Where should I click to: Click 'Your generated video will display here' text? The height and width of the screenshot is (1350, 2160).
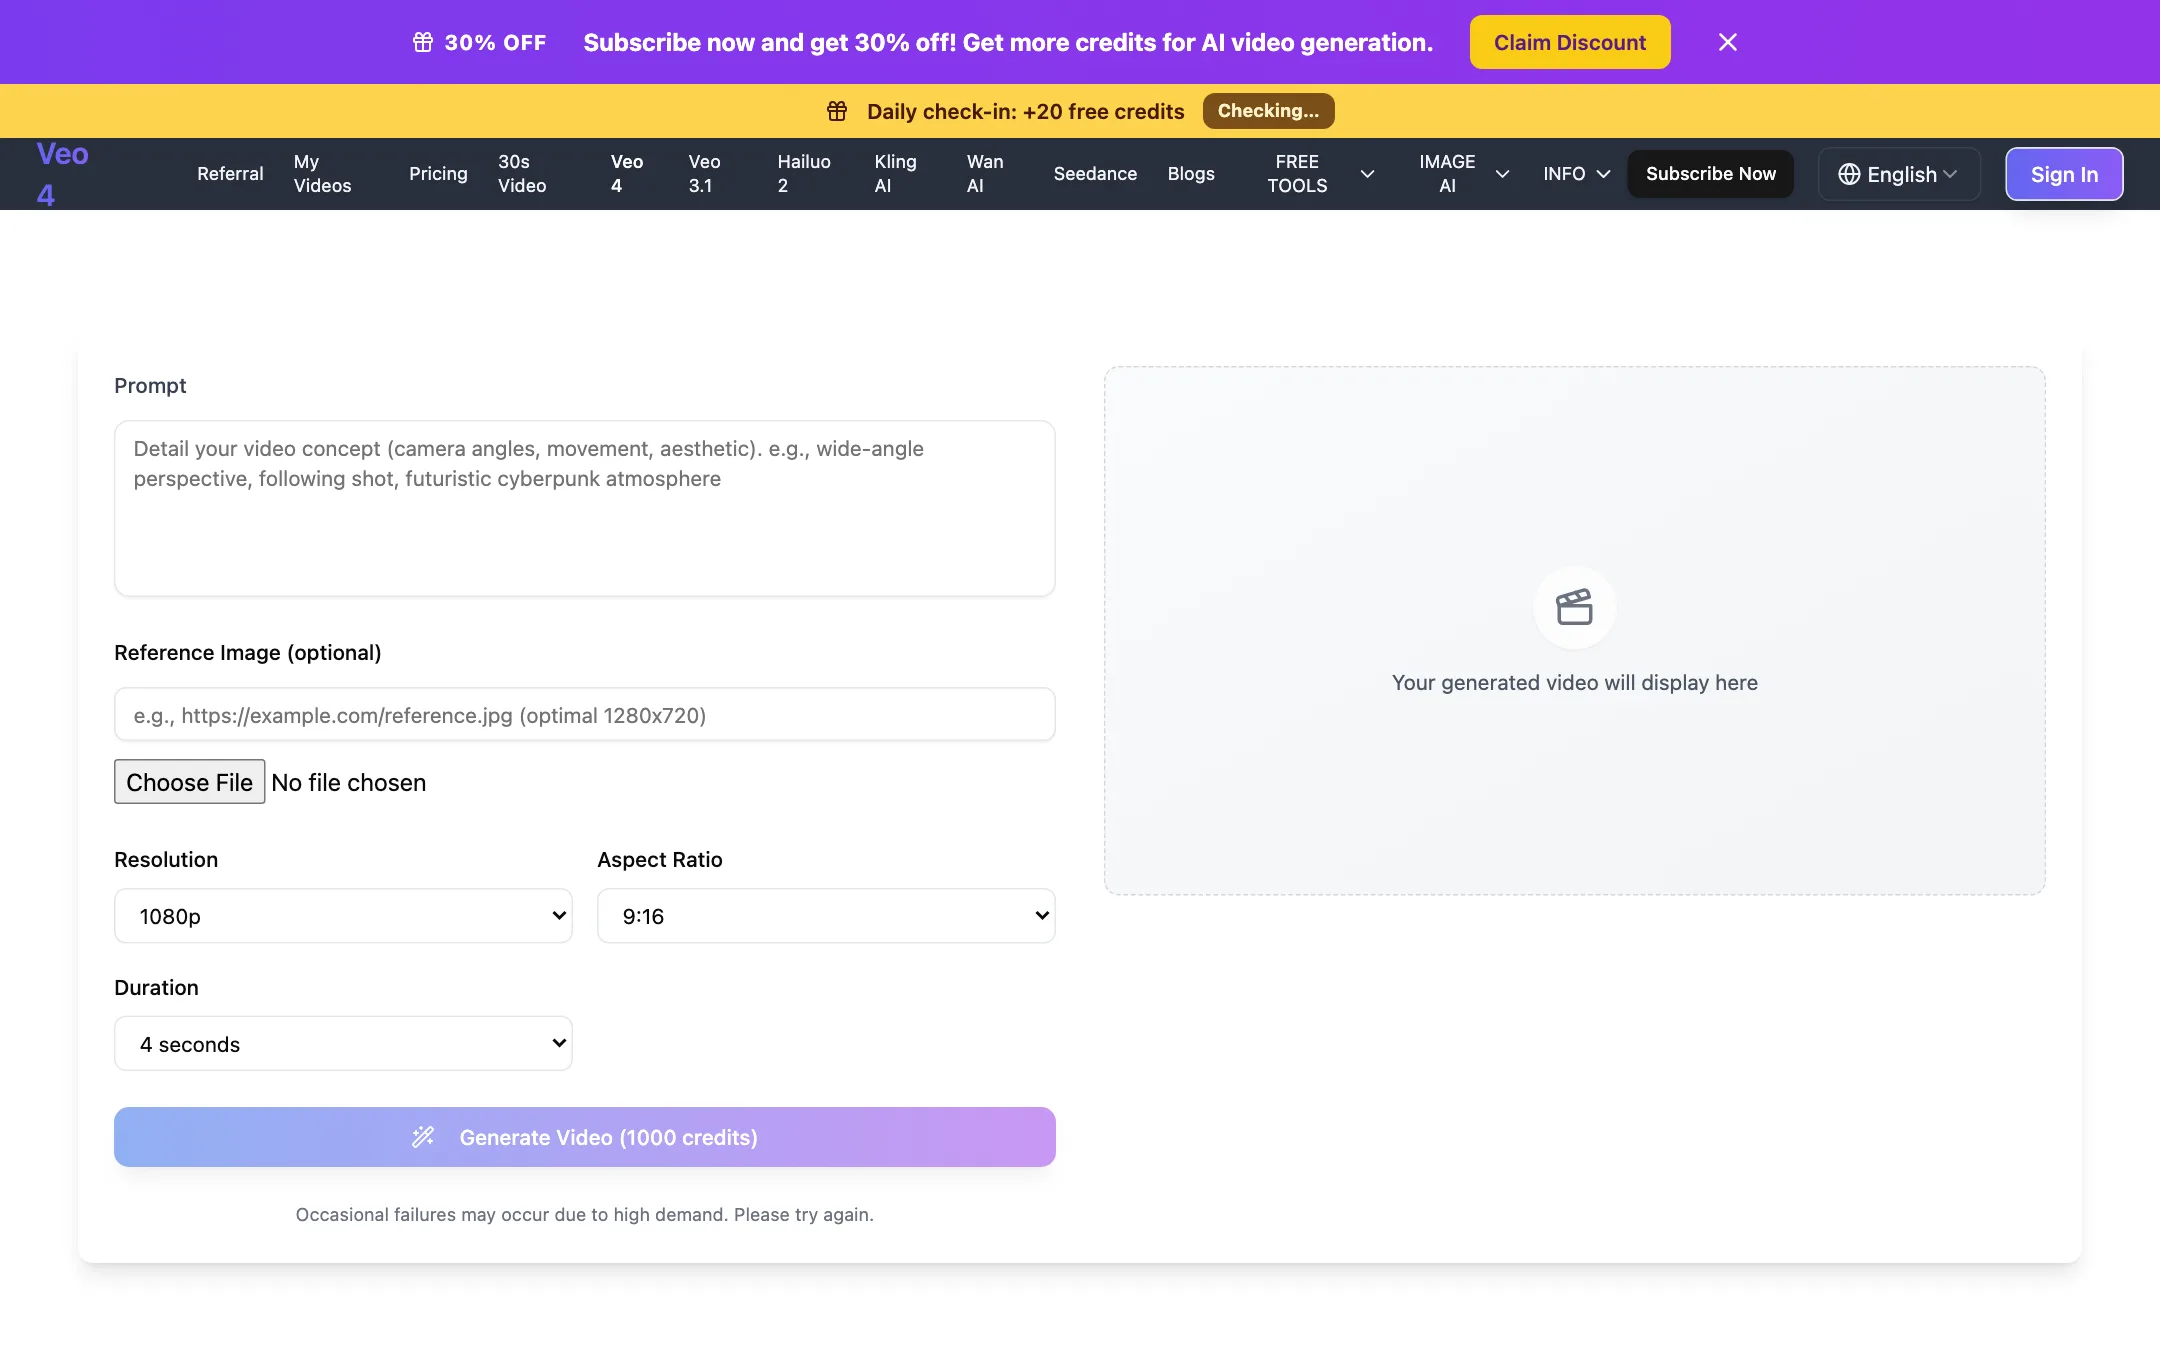(1574, 682)
